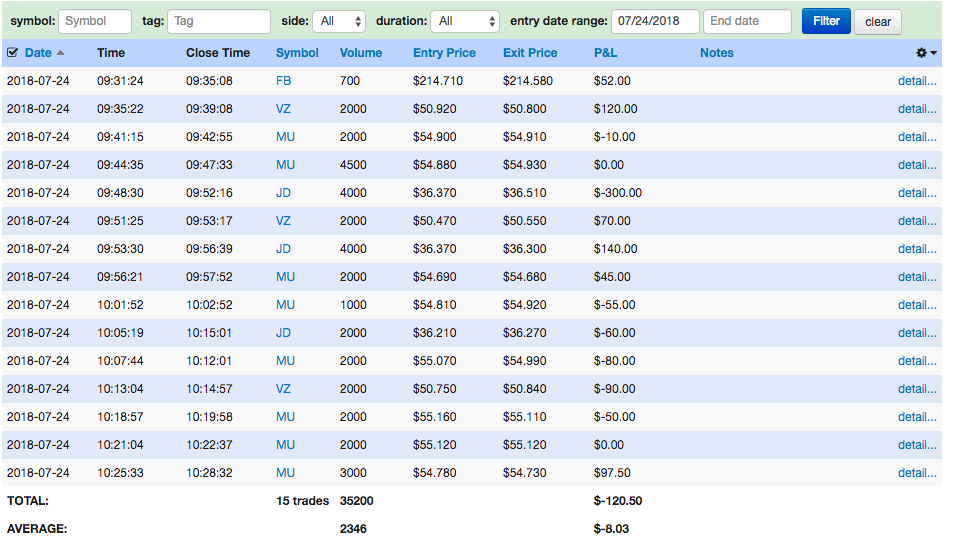The width and height of the screenshot is (956, 555).
Task: View detail for the MU trade at 09:41:15
Action: tap(917, 137)
